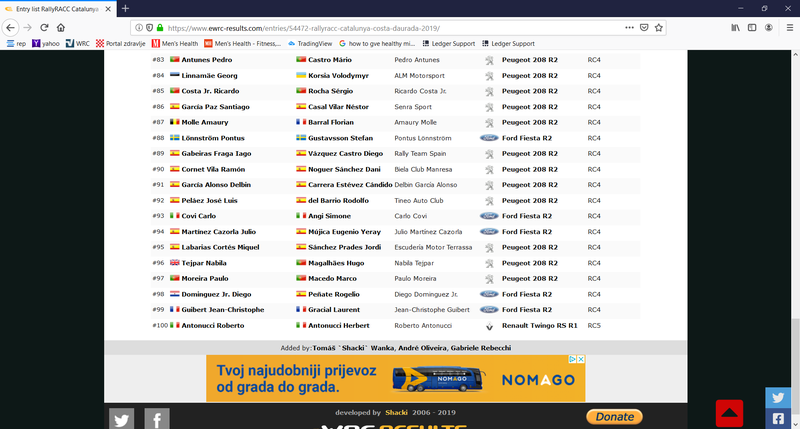The width and height of the screenshot is (800, 429).
Task: Open Nomago bus advertisement banner
Action: pyautogui.click(x=395, y=378)
